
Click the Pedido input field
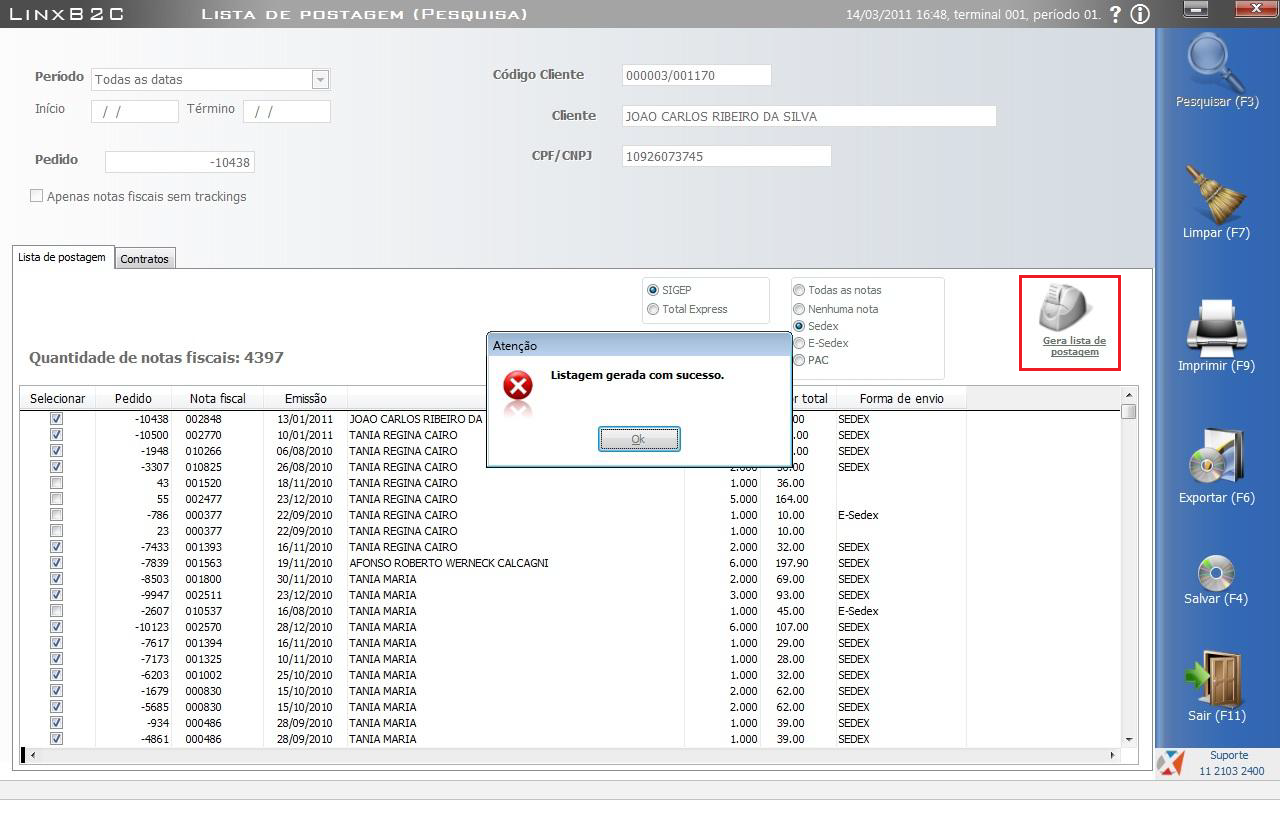[180, 162]
